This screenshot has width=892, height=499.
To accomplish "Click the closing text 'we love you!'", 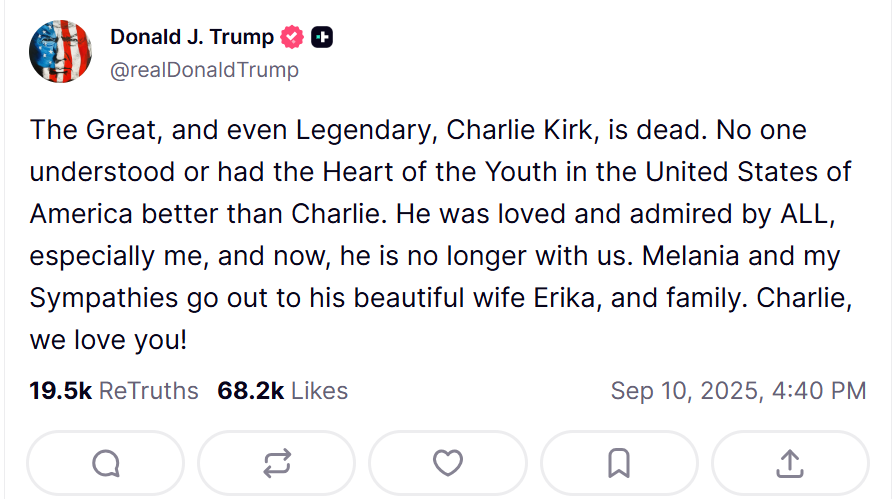I will 108,339.
